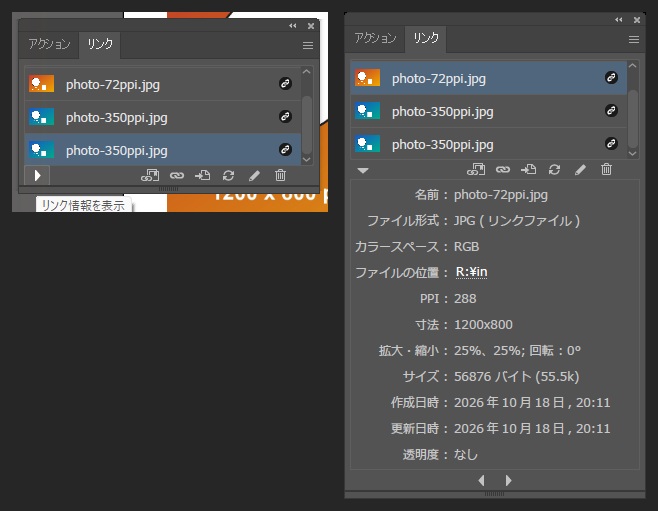Select middle photo-350ppi.jpg row in right panel
This screenshot has width=658, height=511.
[x=489, y=111]
